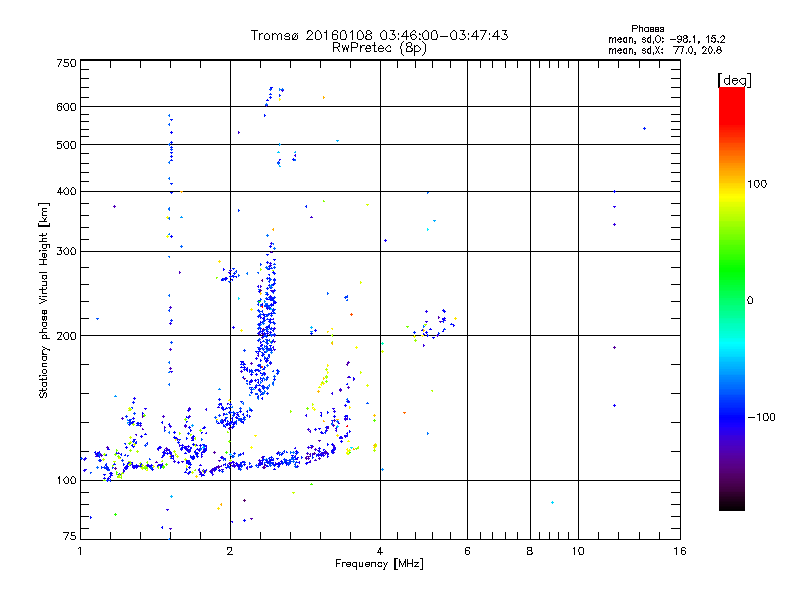This screenshot has width=800, height=600.
Task: Click the y-axis label "750"
Action: pyautogui.click(x=66, y=63)
